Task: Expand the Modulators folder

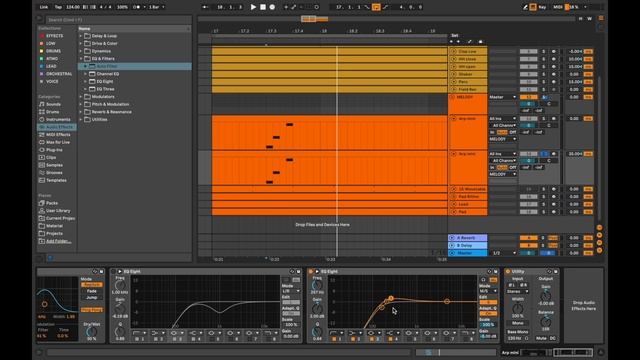Action: click(81, 97)
